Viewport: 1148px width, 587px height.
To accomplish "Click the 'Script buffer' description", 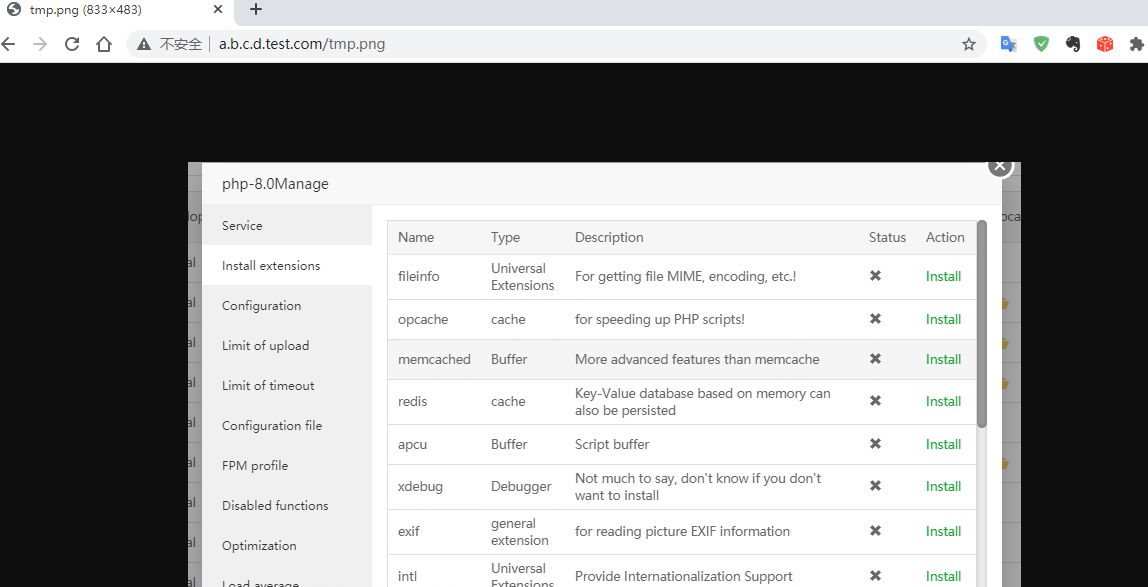I will pyautogui.click(x=612, y=444).
